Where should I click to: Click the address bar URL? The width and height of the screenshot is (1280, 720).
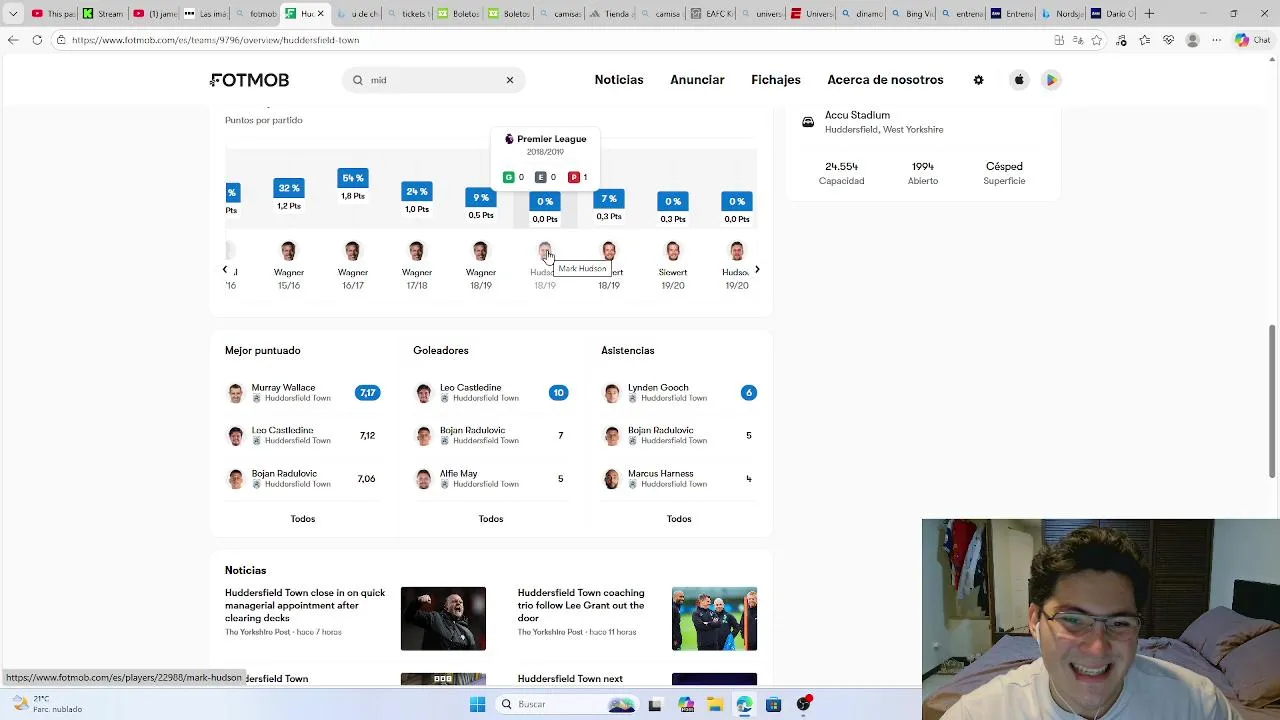pyautogui.click(x=215, y=40)
